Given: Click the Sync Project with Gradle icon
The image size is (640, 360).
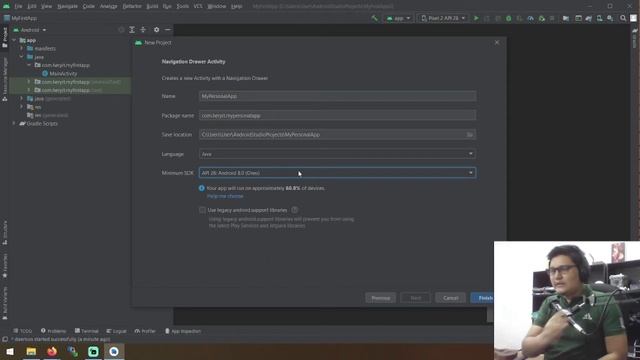Looking at the screenshot, I should [588, 18].
